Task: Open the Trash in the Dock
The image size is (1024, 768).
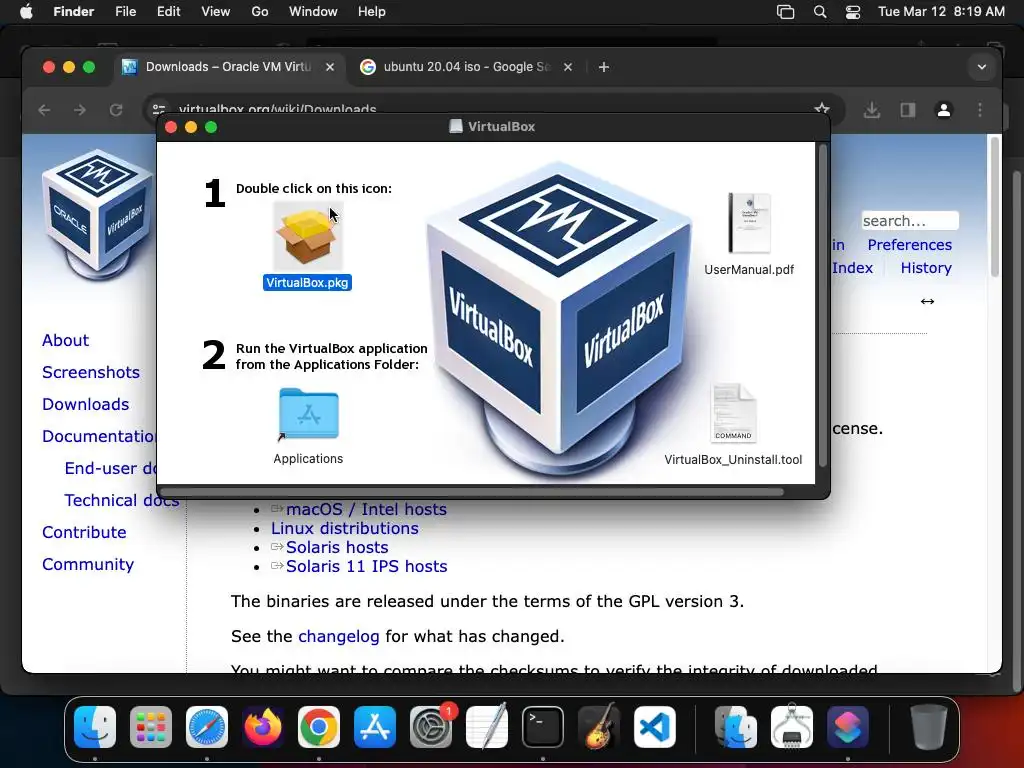Action: pos(929,727)
